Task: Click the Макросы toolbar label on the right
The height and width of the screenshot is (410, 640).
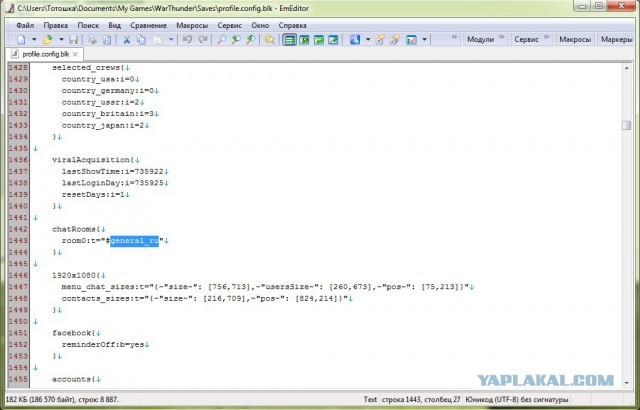Action: click(575, 40)
